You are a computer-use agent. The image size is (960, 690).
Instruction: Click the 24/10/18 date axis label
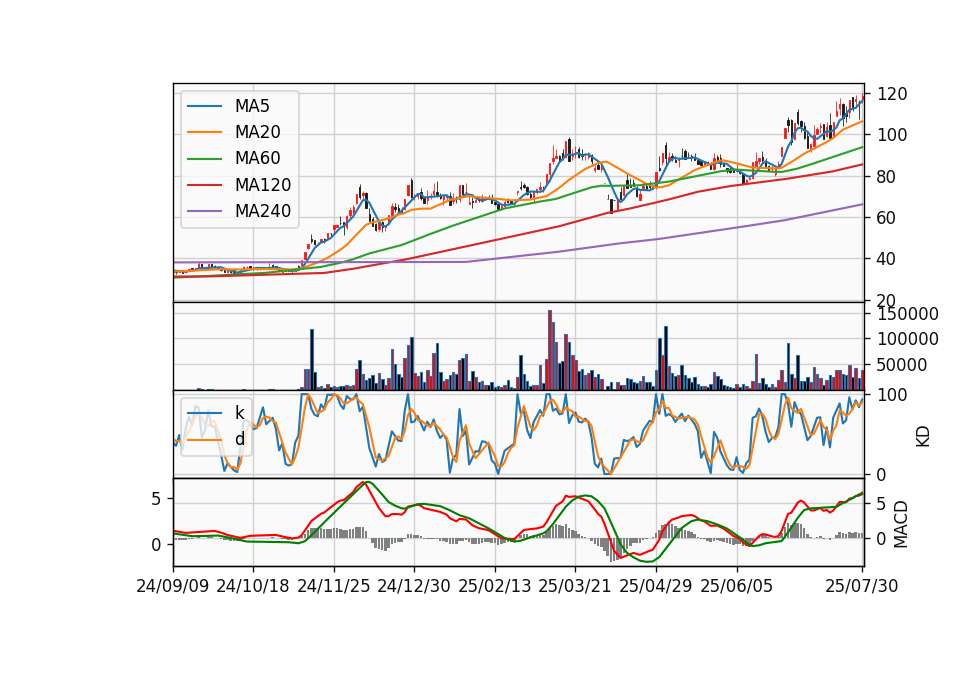(x=253, y=586)
